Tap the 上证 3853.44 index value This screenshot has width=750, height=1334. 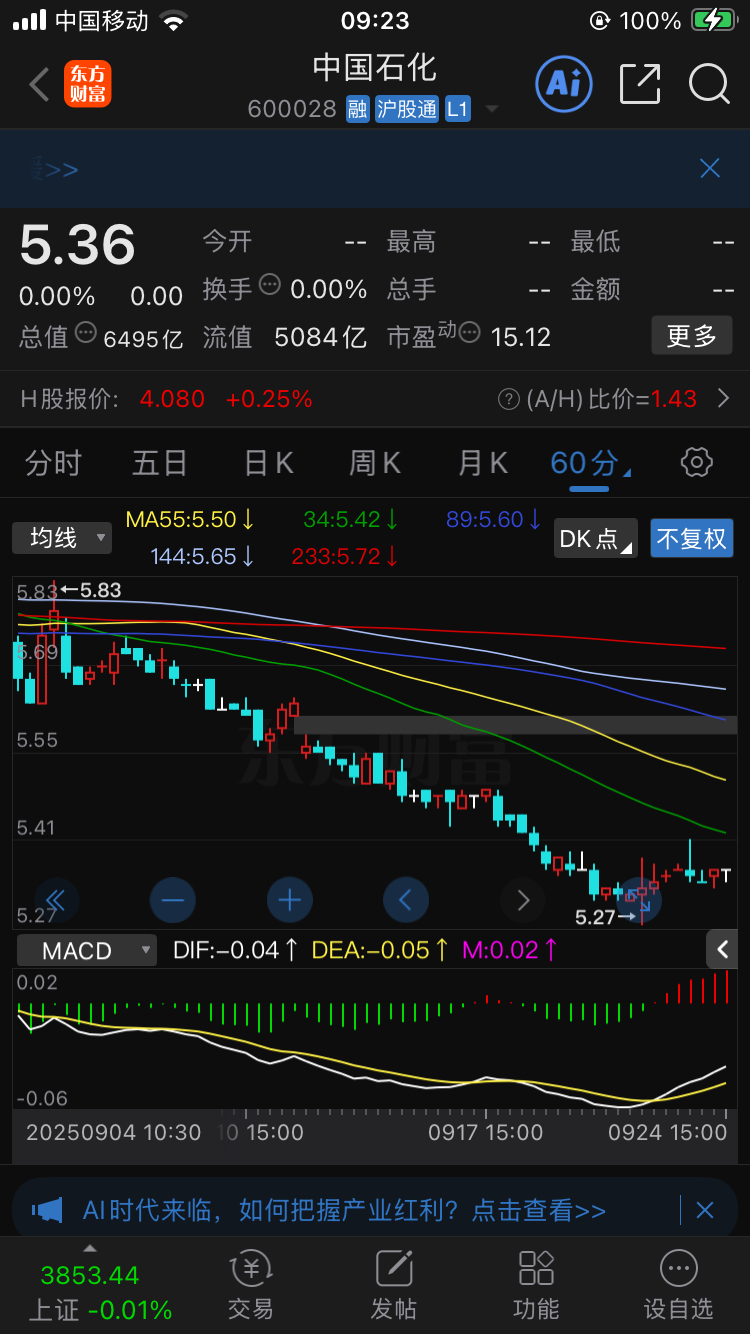tap(90, 1275)
